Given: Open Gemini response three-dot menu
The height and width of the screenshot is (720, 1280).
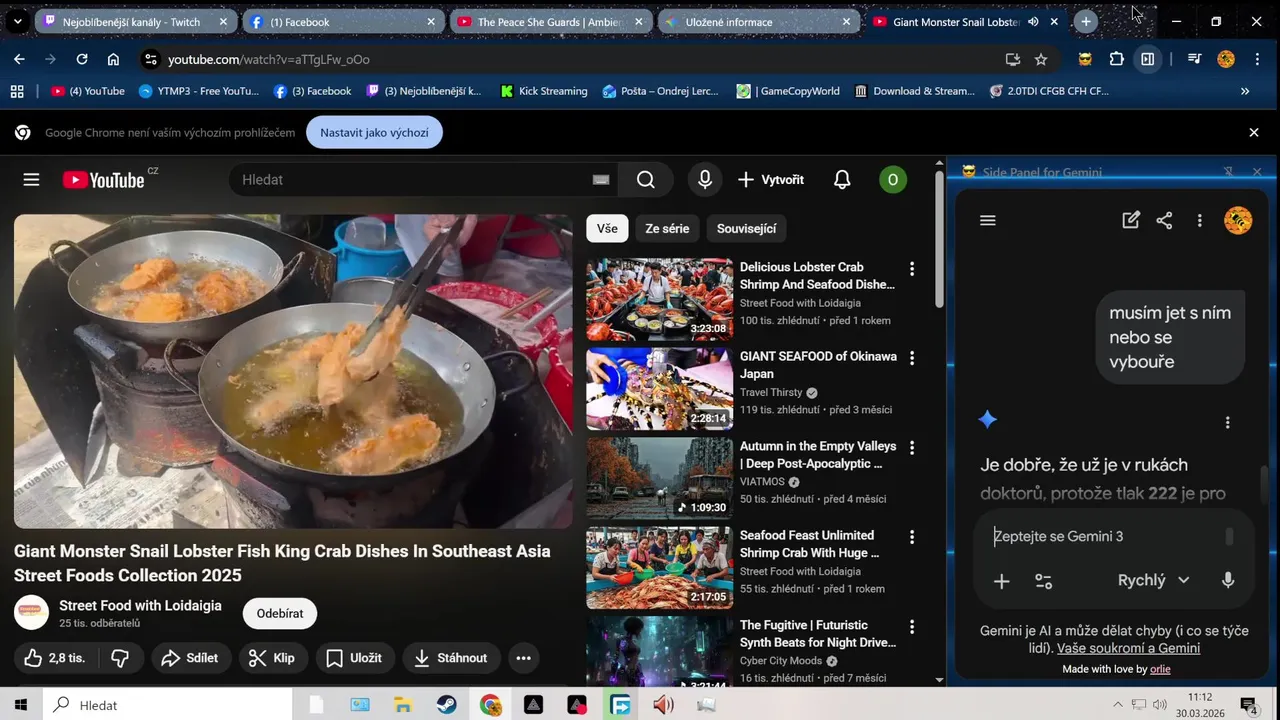Looking at the screenshot, I should pyautogui.click(x=1228, y=423).
